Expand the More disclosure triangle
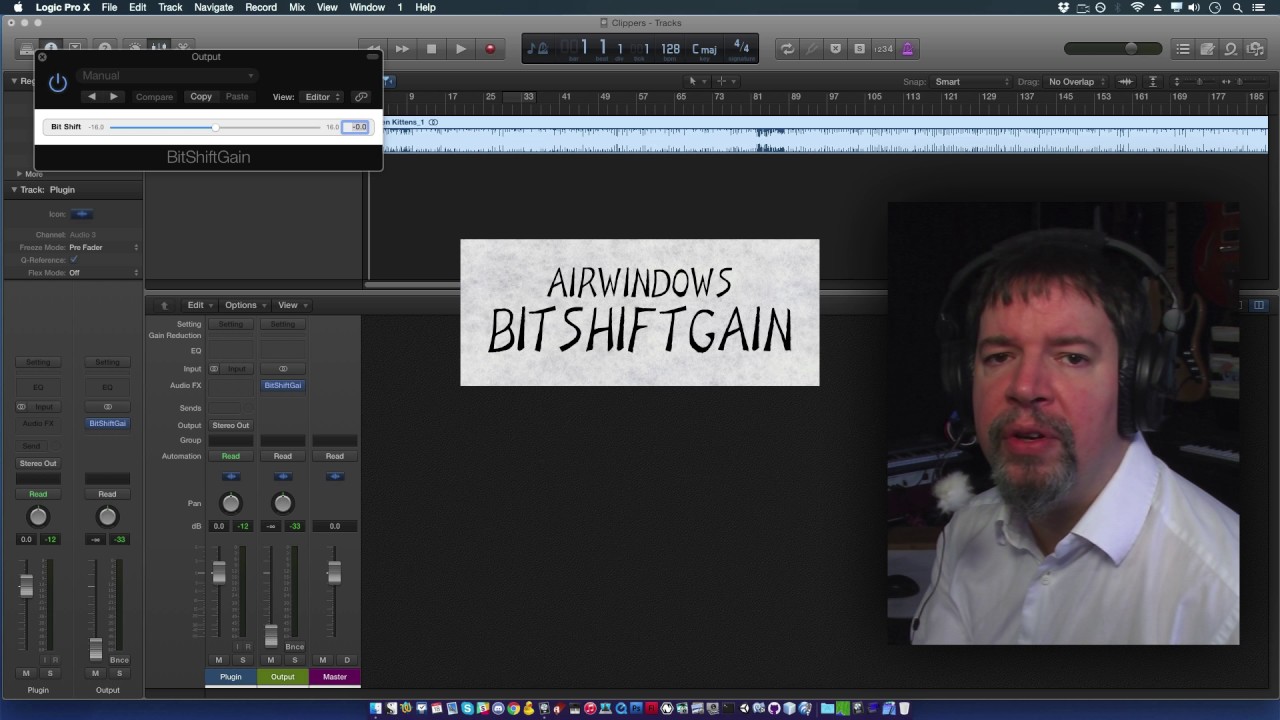 point(19,174)
